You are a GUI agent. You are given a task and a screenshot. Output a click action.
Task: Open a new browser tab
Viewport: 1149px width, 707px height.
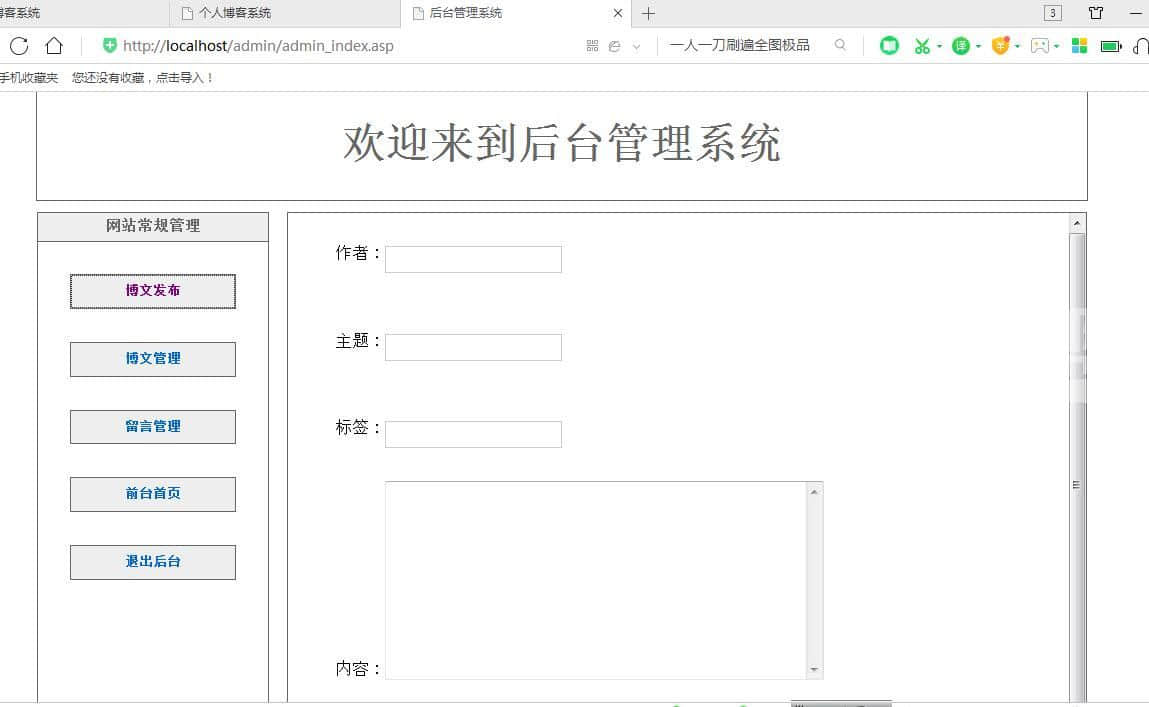click(648, 13)
